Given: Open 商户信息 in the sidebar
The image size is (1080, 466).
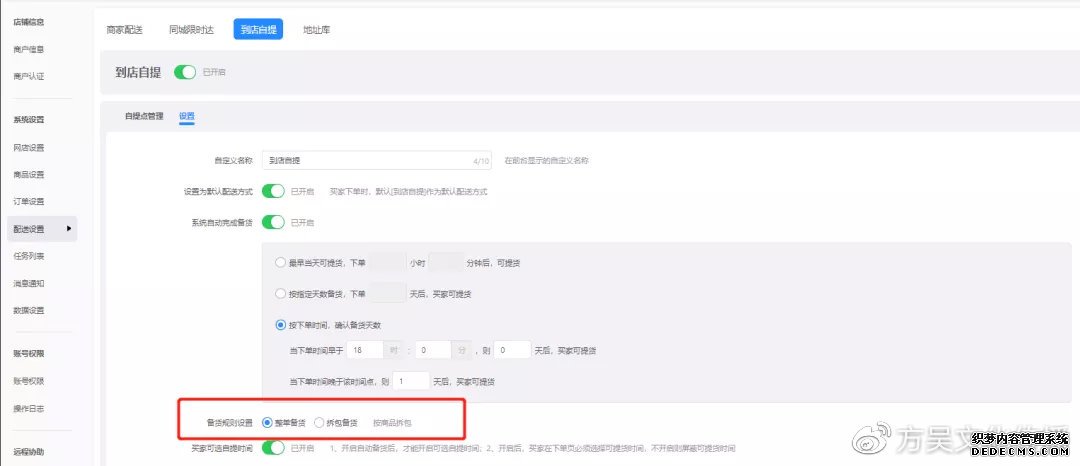Looking at the screenshot, I should [x=29, y=49].
